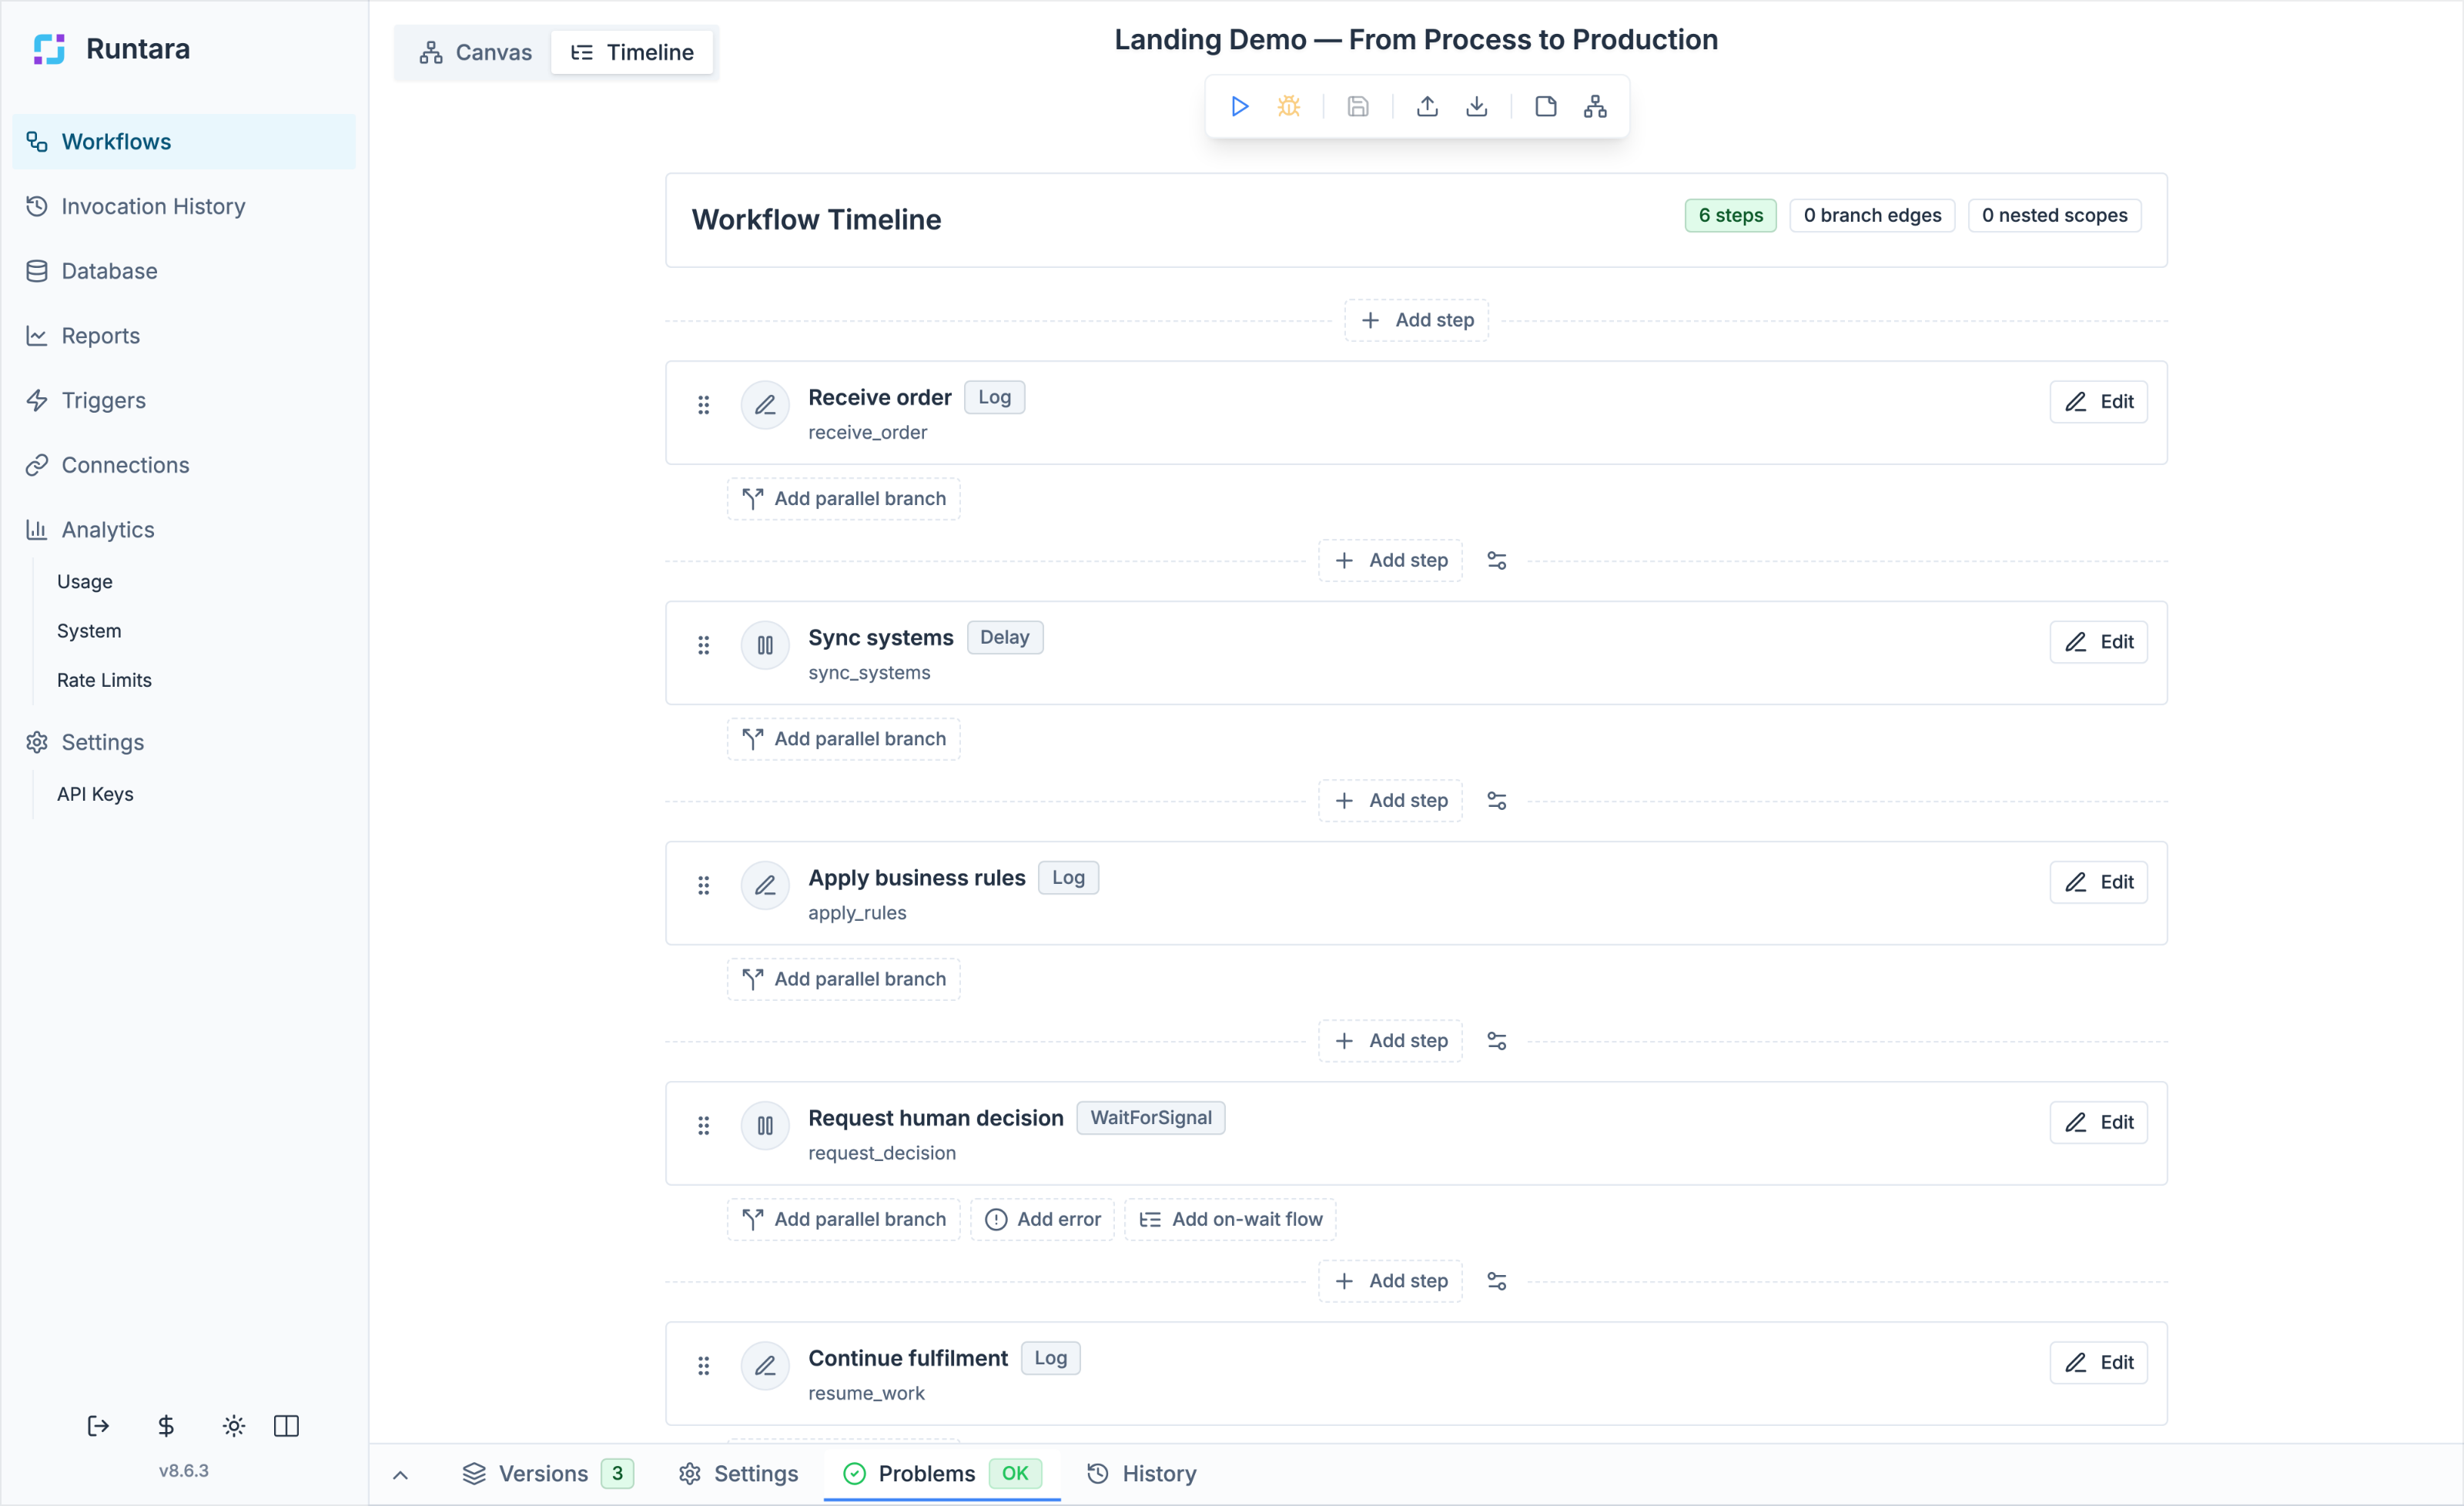Open the Reports page
Image resolution: width=2464 pixels, height=1506 pixels.
(x=184, y=336)
